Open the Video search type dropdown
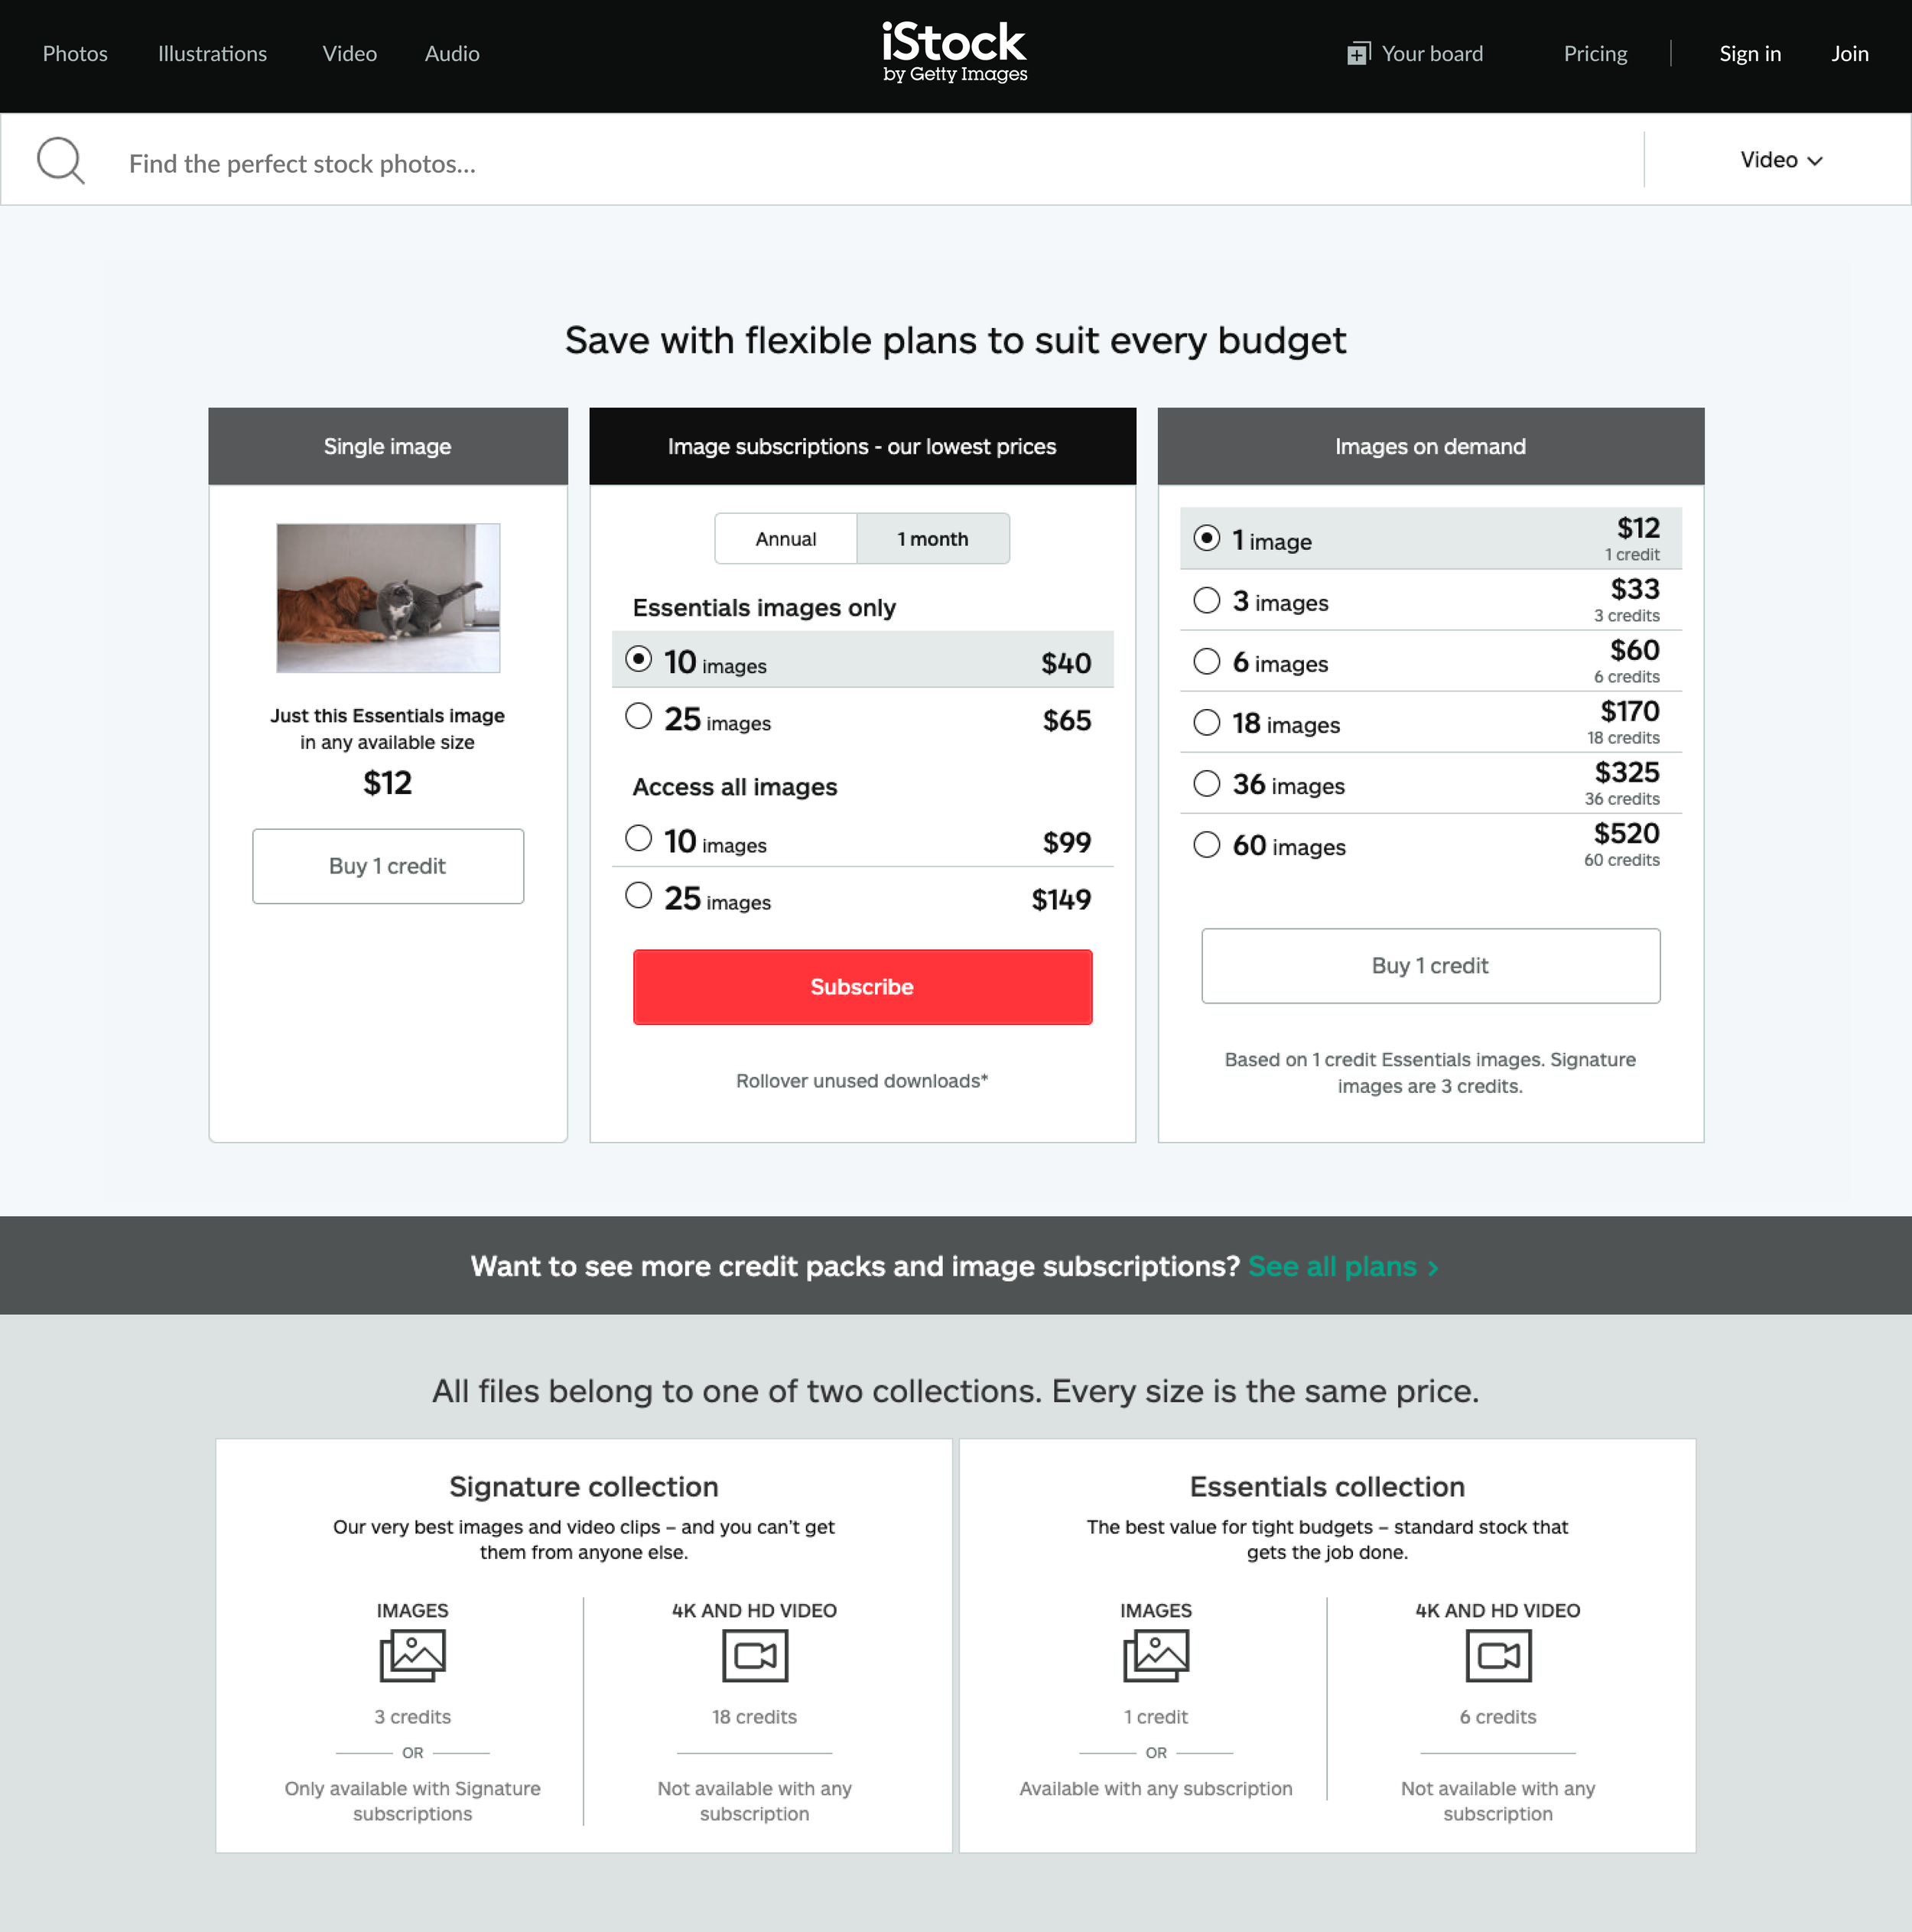This screenshot has width=1912, height=1932. [1781, 160]
